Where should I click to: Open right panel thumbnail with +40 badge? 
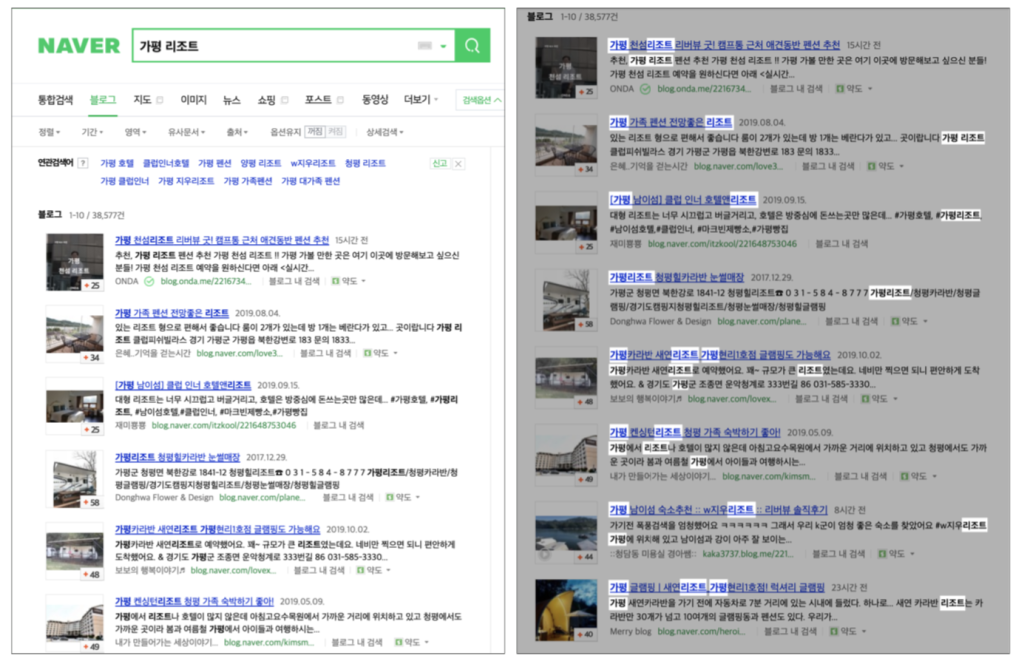[x=566, y=610]
